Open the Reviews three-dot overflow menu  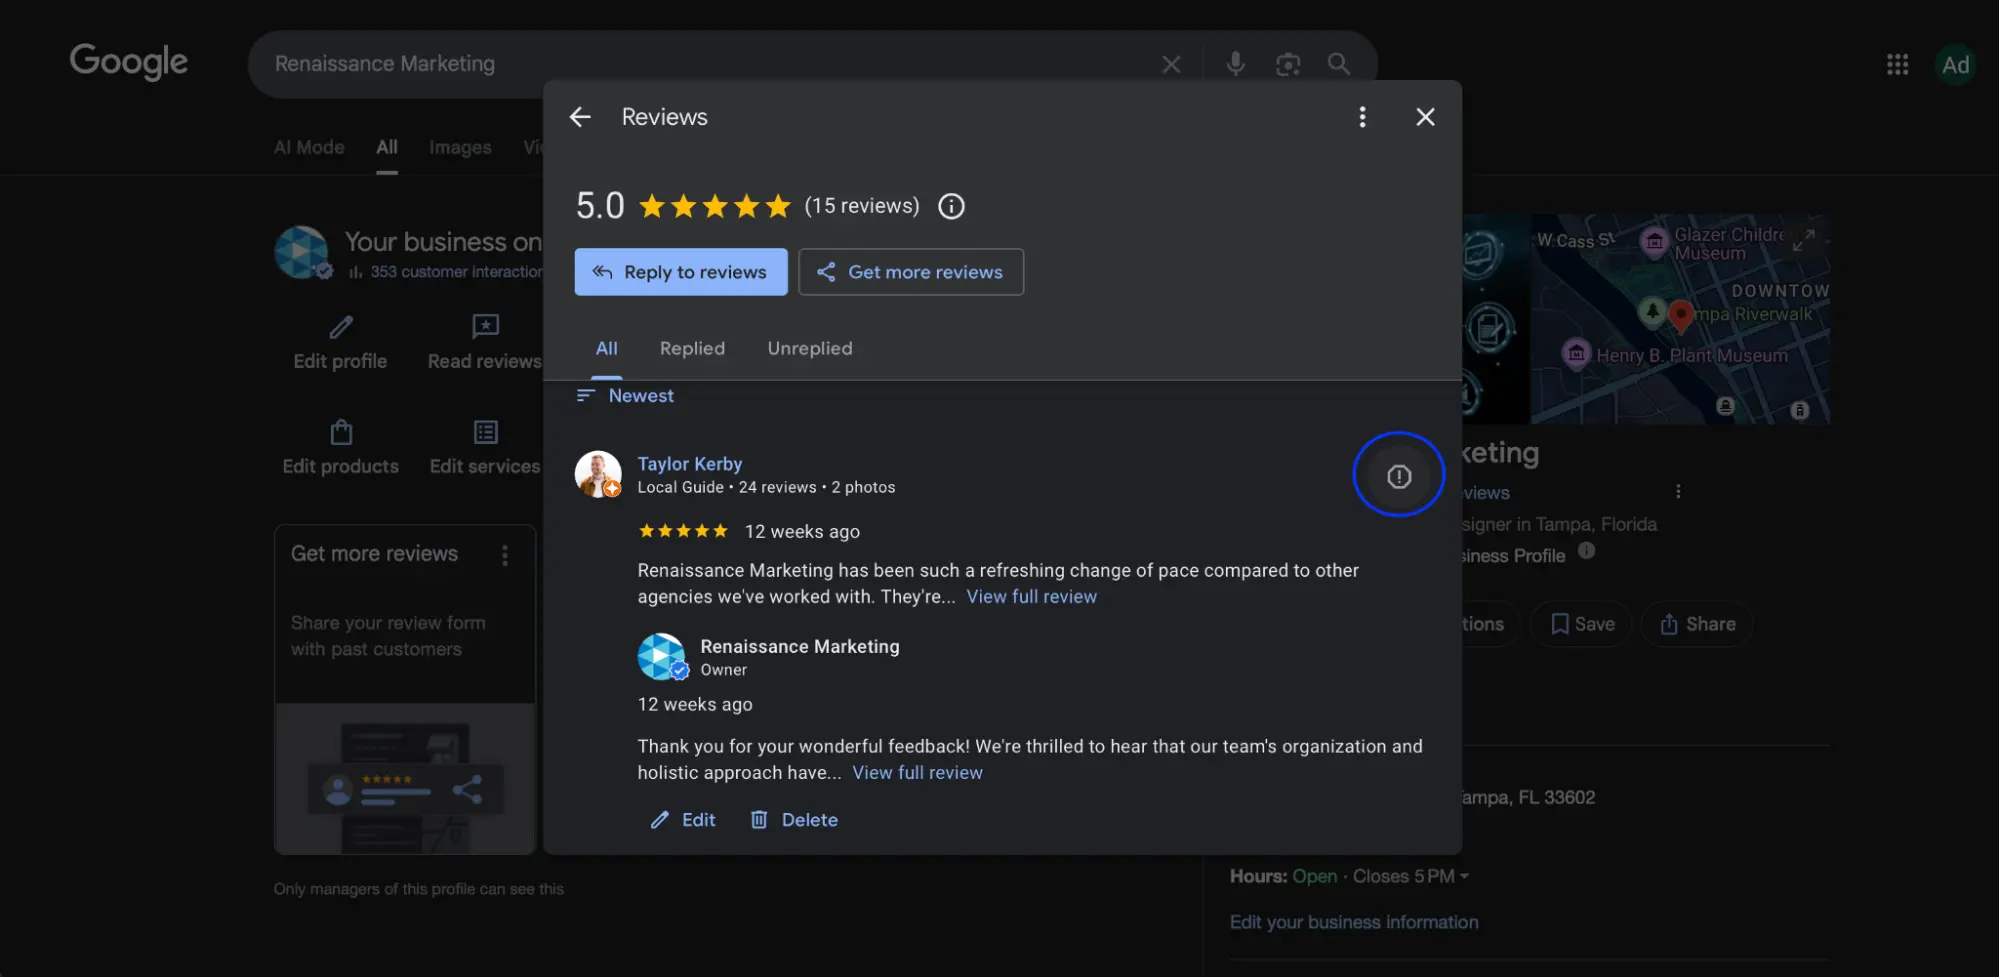[1362, 116]
